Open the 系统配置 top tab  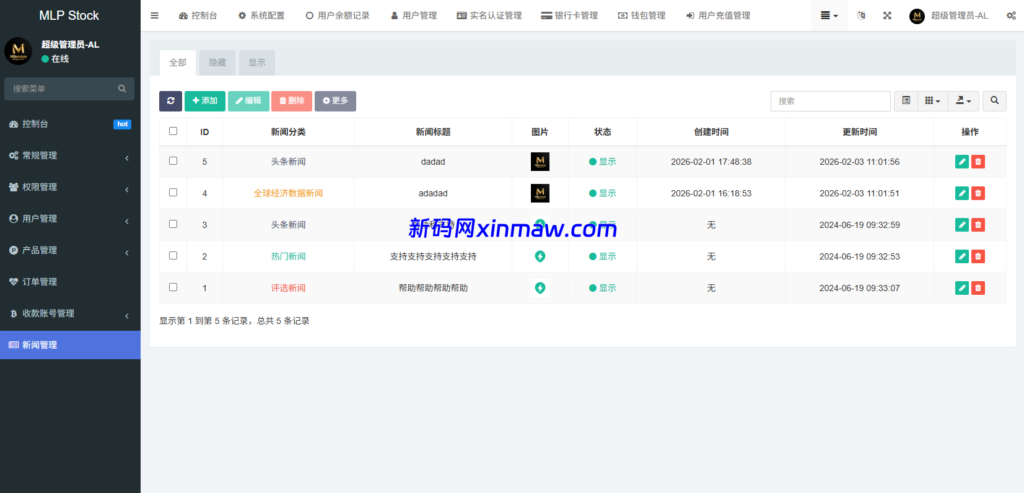pyautogui.click(x=261, y=16)
